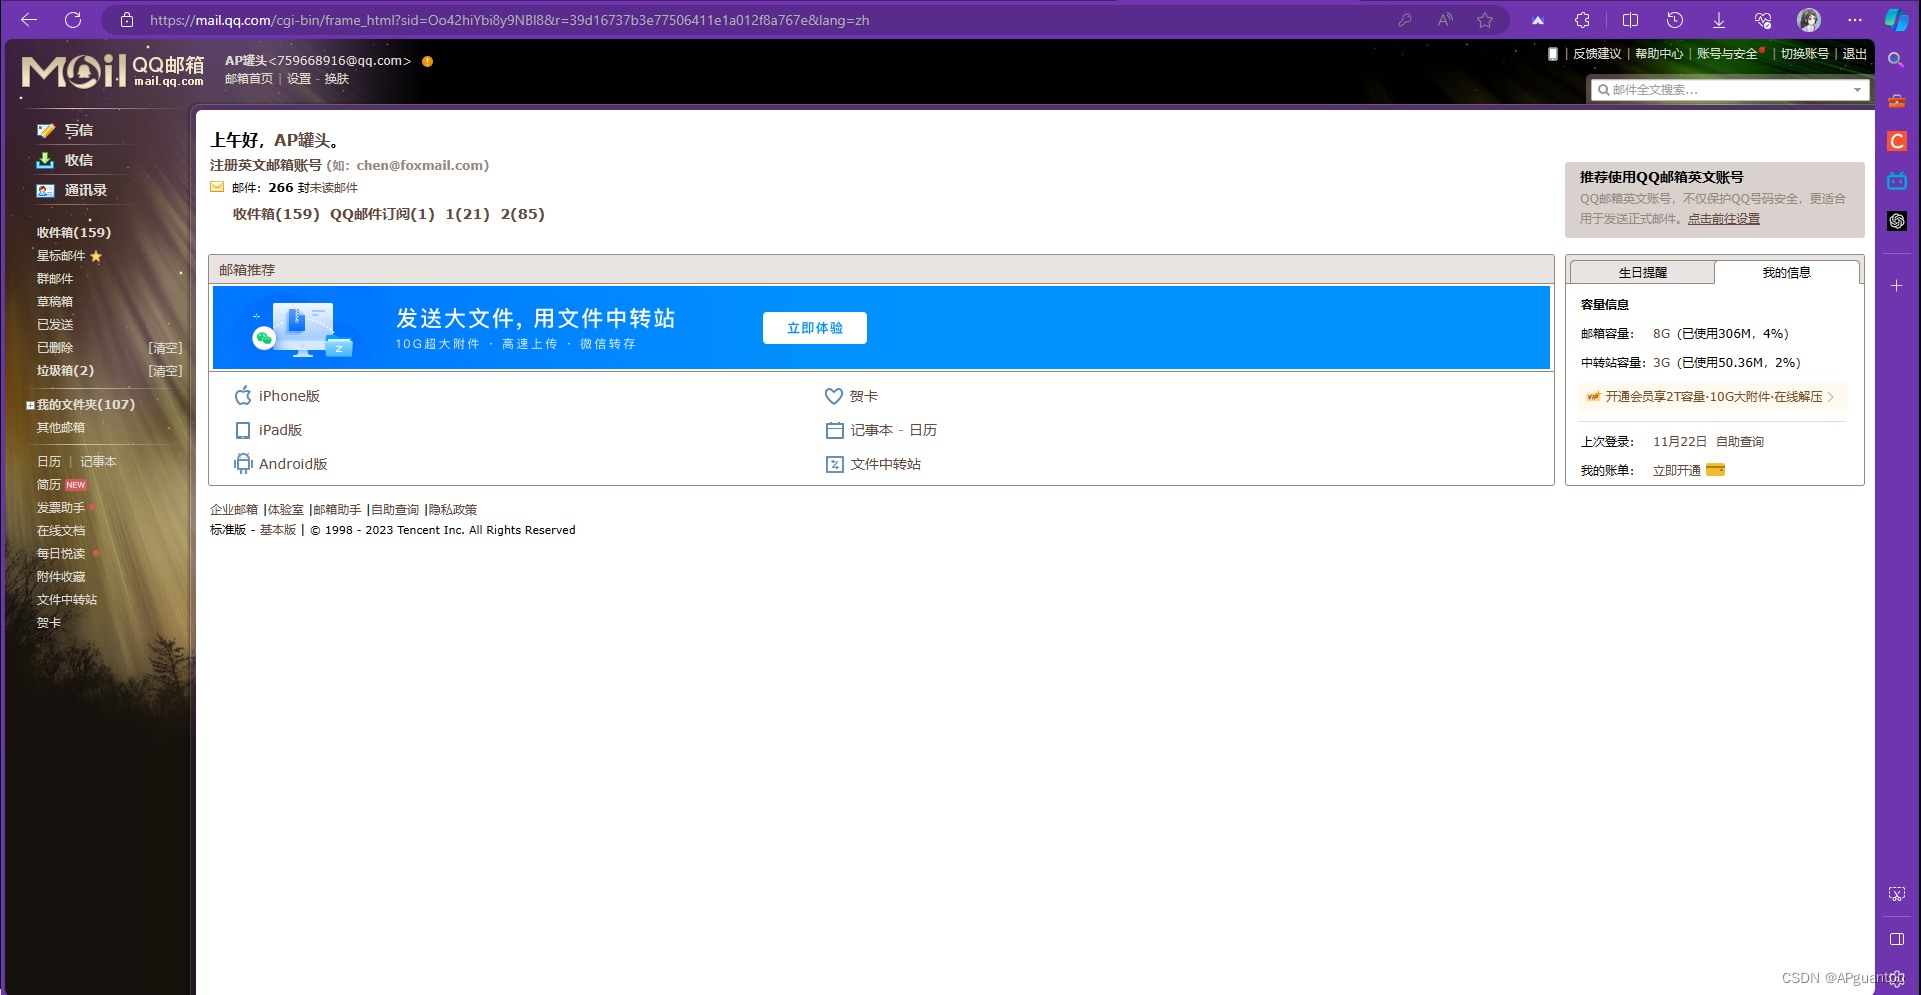Click the yellow card icon beside 立即开通
Viewport: 1921px width, 995px height.
(x=1715, y=470)
